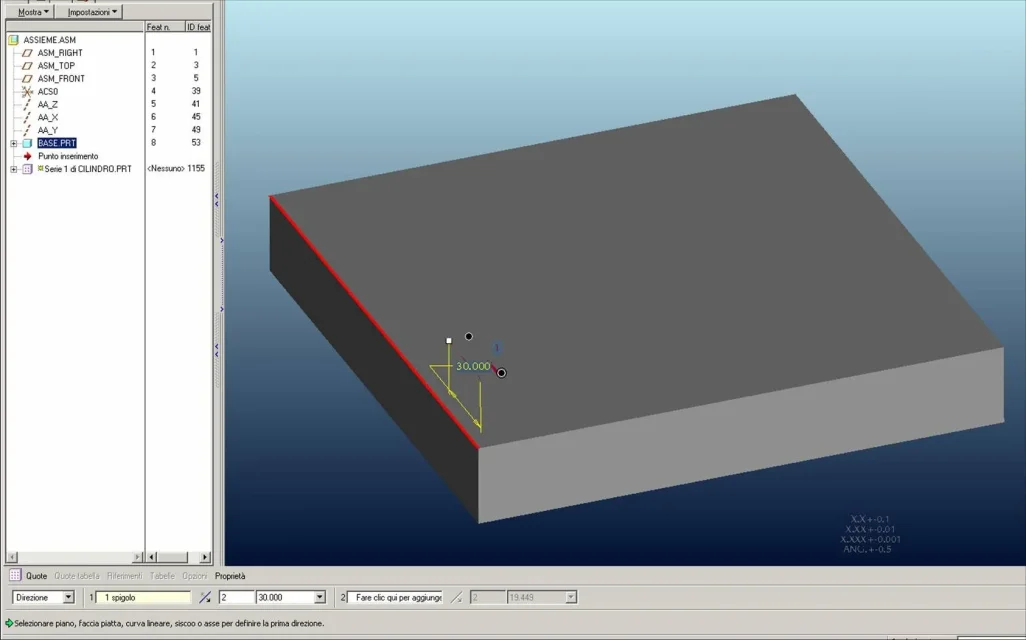The height and width of the screenshot is (640, 1026).
Task: Expand the Serie 1 di CILINDRO.PRT node
Action: [14, 169]
